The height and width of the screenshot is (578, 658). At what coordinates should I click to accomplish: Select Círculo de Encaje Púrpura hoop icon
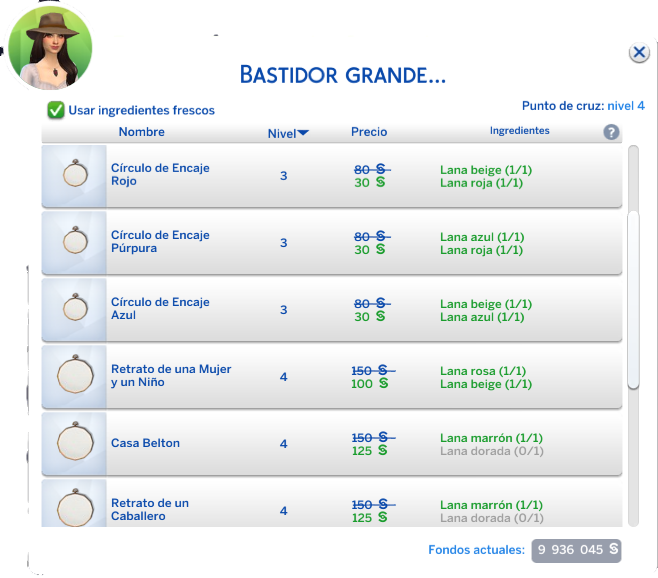pyautogui.click(x=75, y=240)
